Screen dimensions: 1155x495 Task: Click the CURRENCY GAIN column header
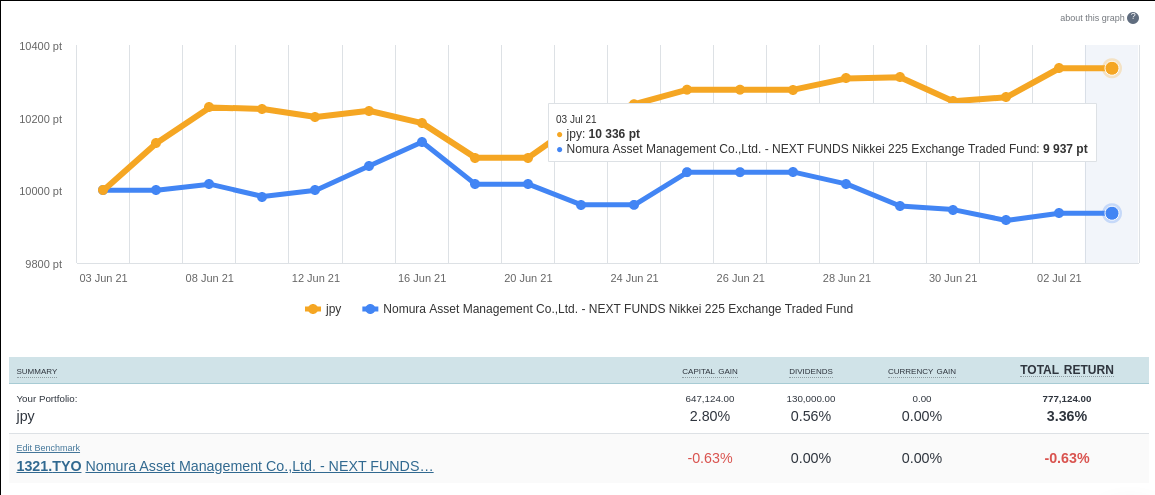point(921,371)
